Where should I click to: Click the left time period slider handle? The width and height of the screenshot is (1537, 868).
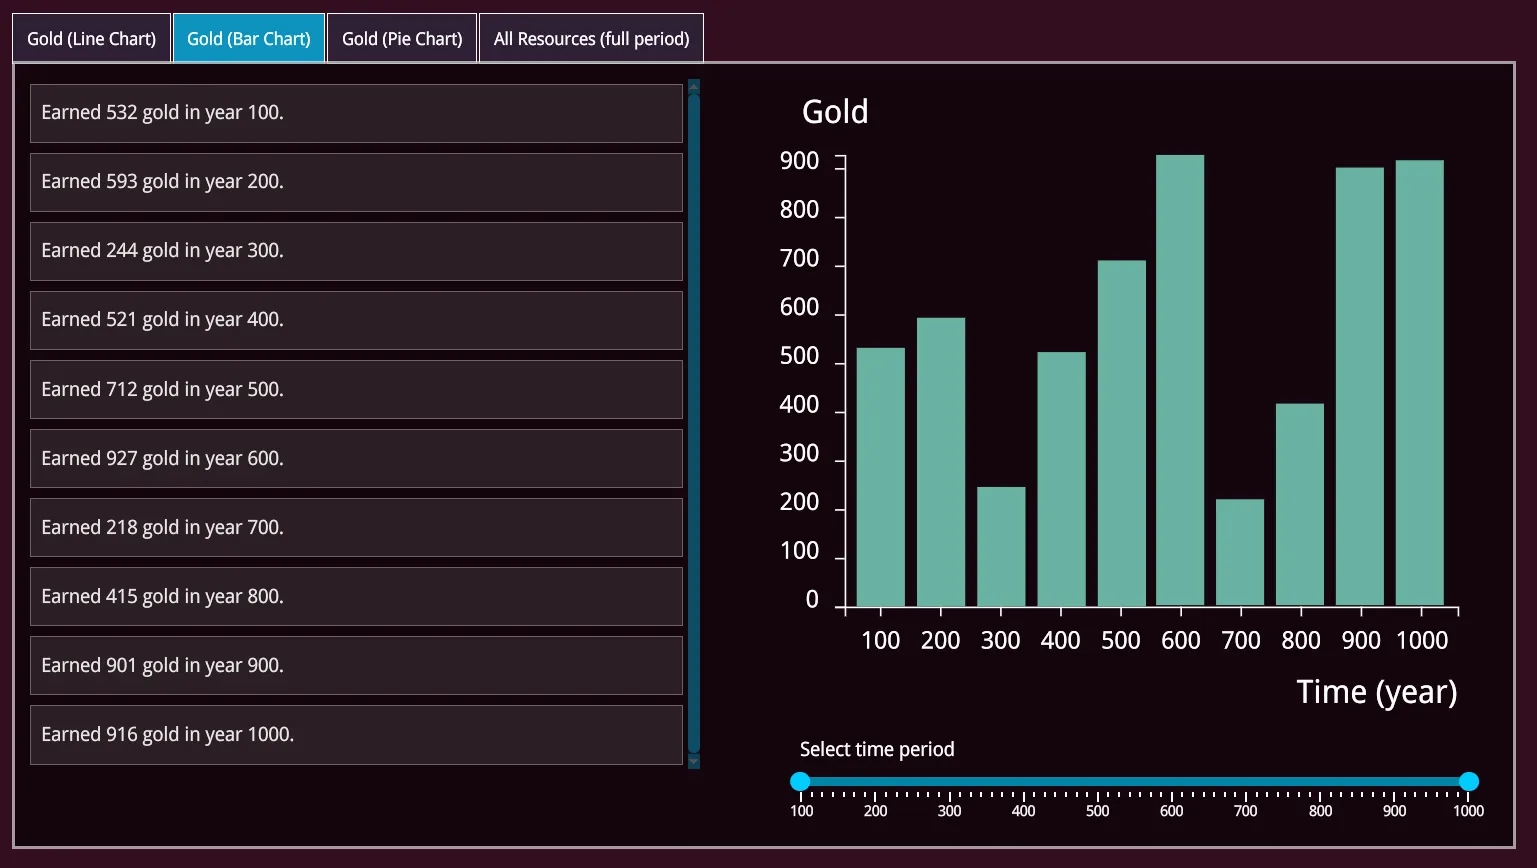click(x=800, y=781)
